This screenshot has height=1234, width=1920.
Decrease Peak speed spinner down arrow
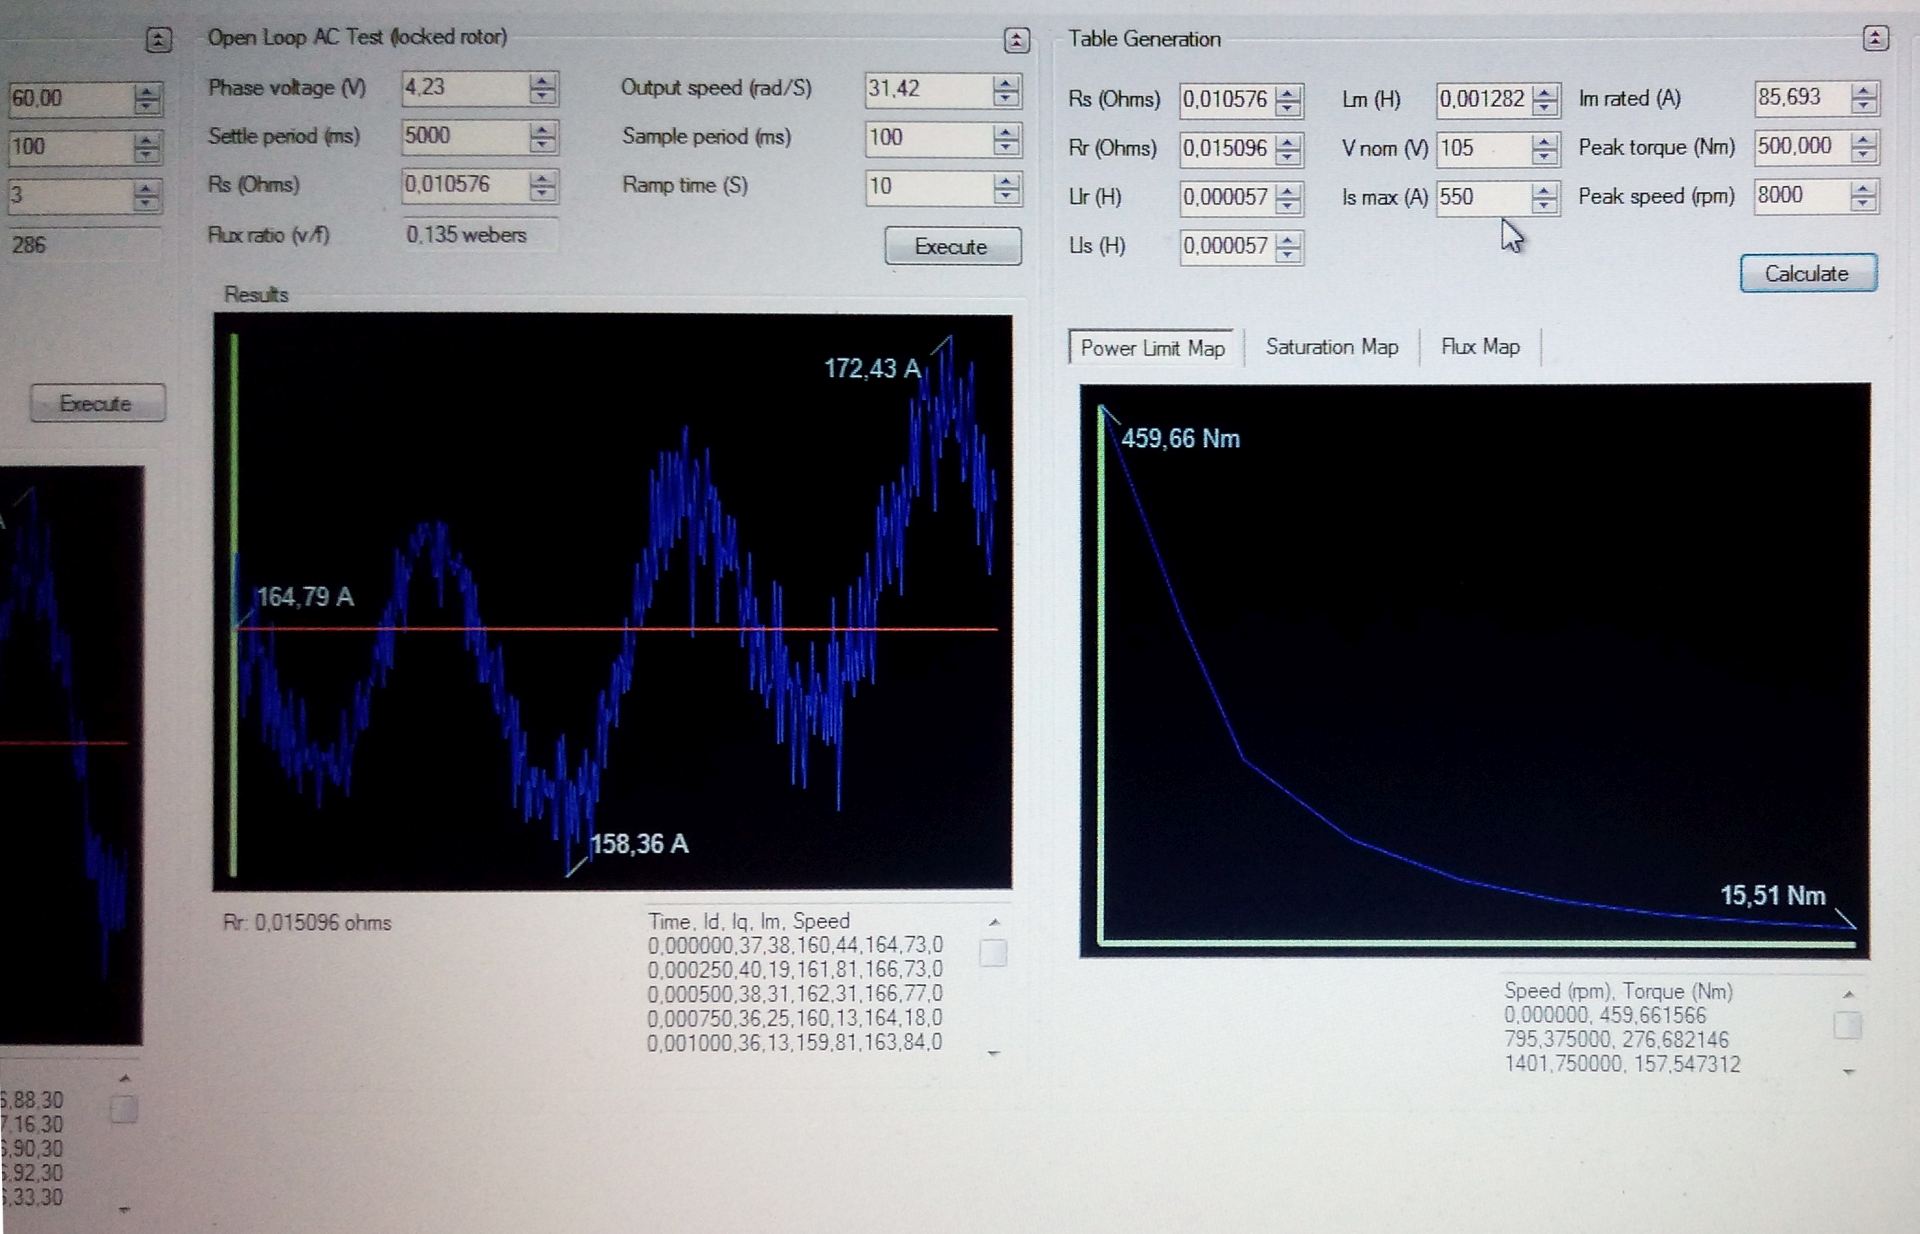(x=1862, y=203)
